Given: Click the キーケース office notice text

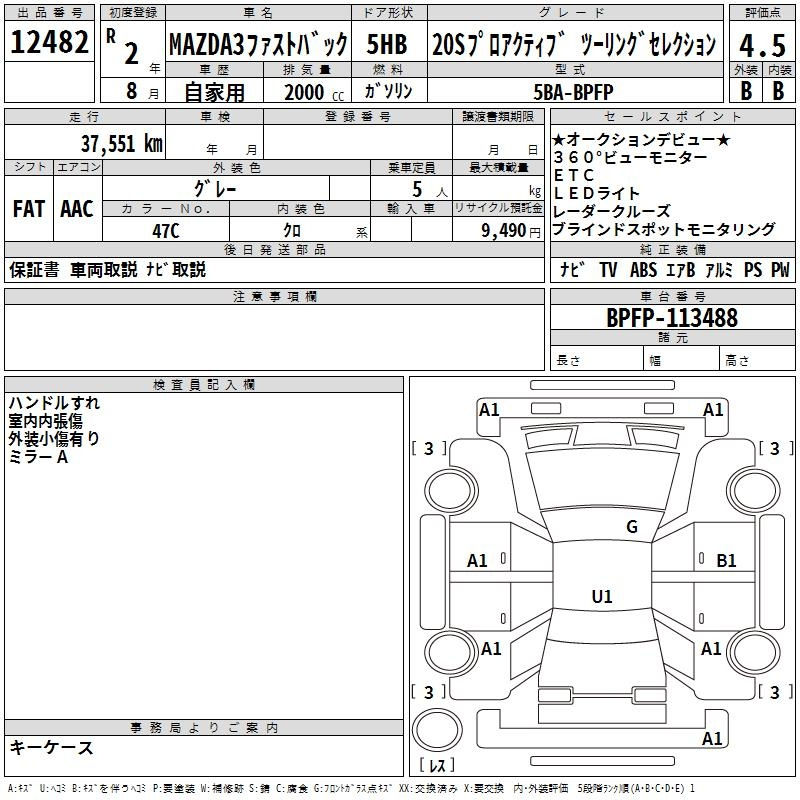Looking at the screenshot, I should coord(51,748).
